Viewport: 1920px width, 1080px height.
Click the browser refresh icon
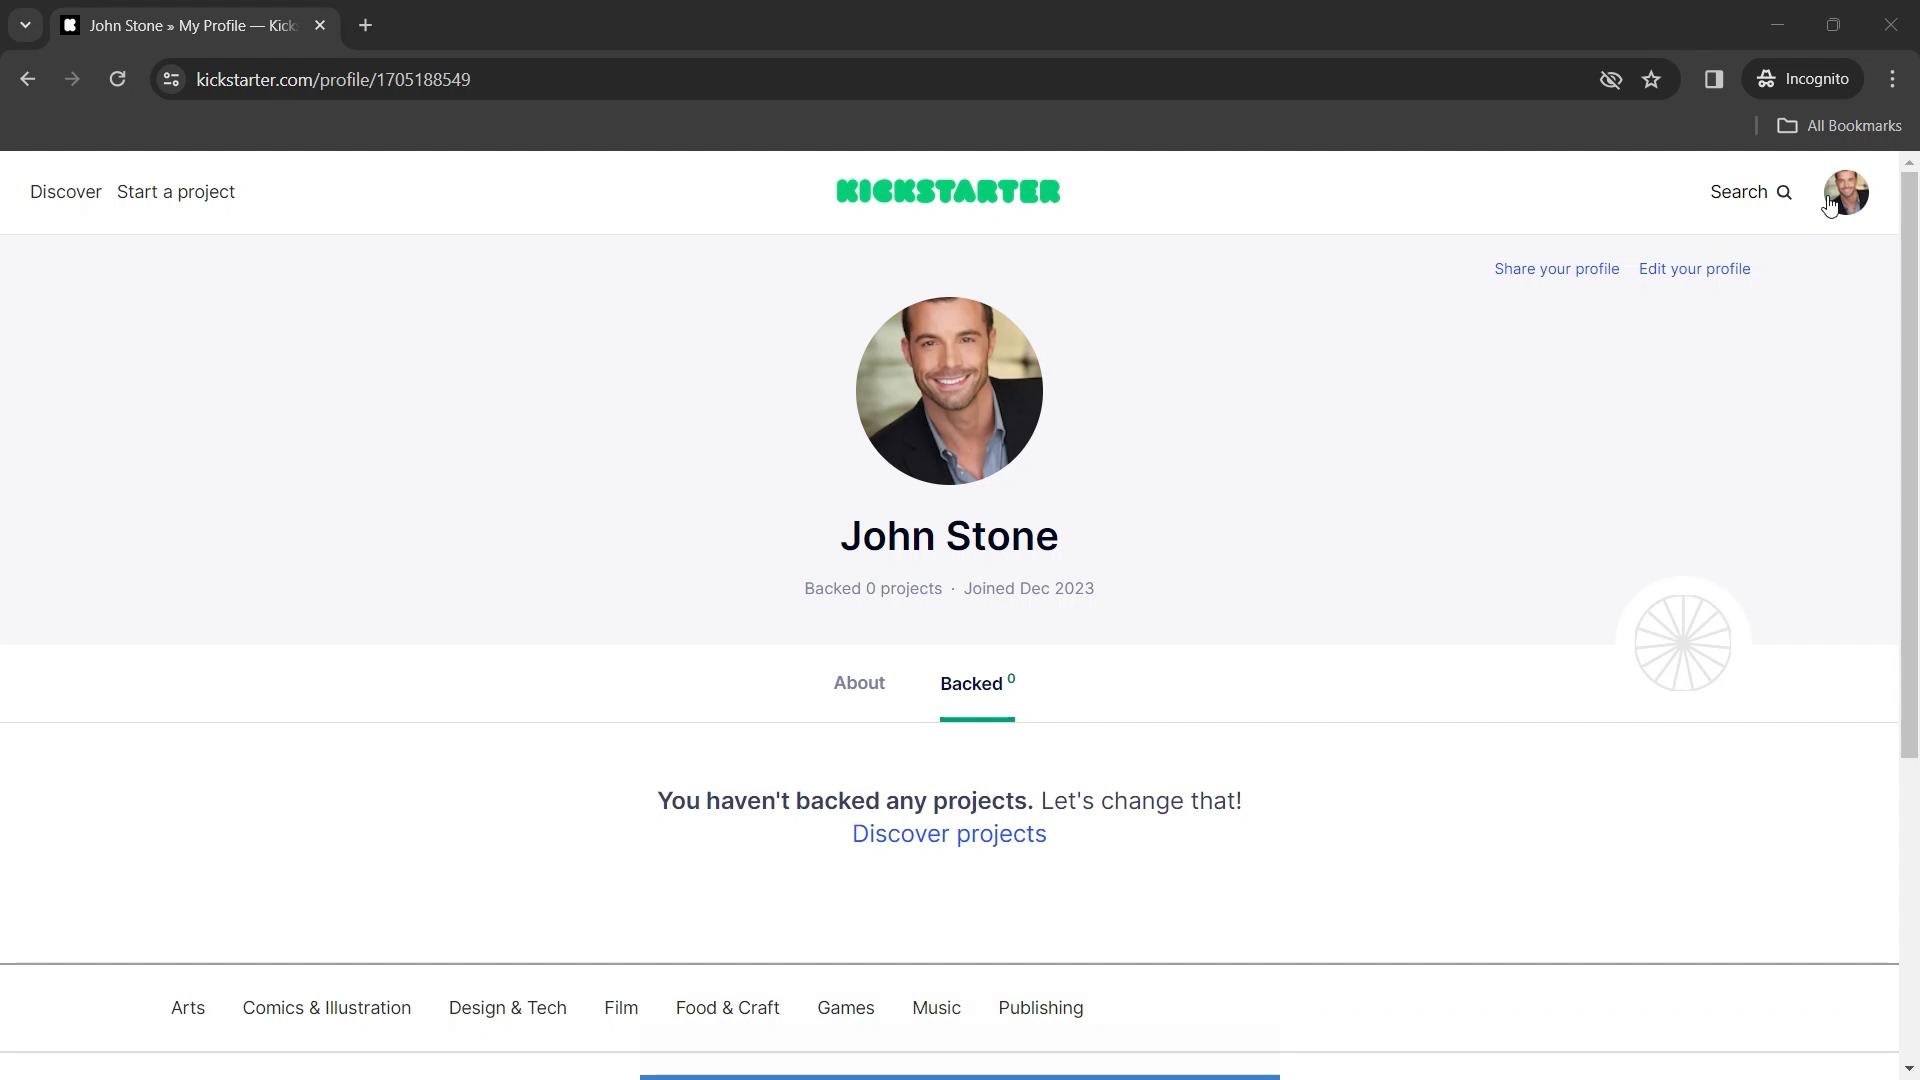tap(117, 79)
